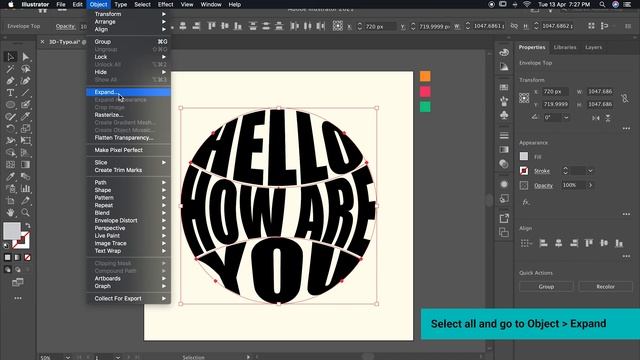Select the Ellipse tool
The width and height of the screenshot is (640, 360).
click(10, 105)
